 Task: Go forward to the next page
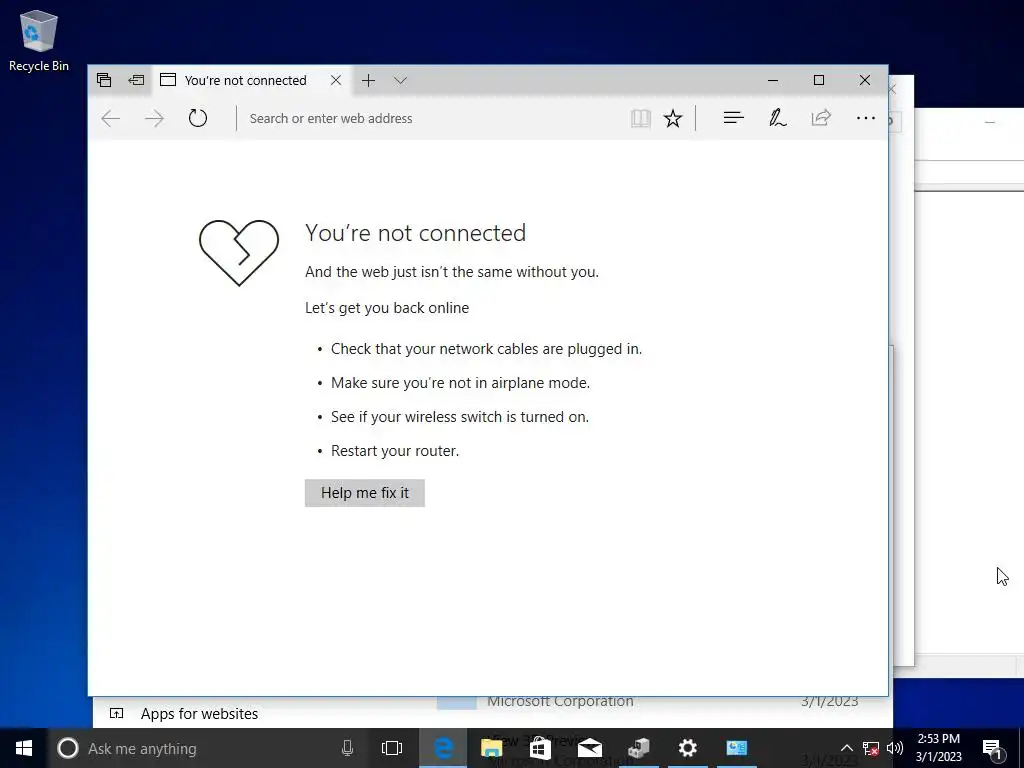tap(155, 118)
